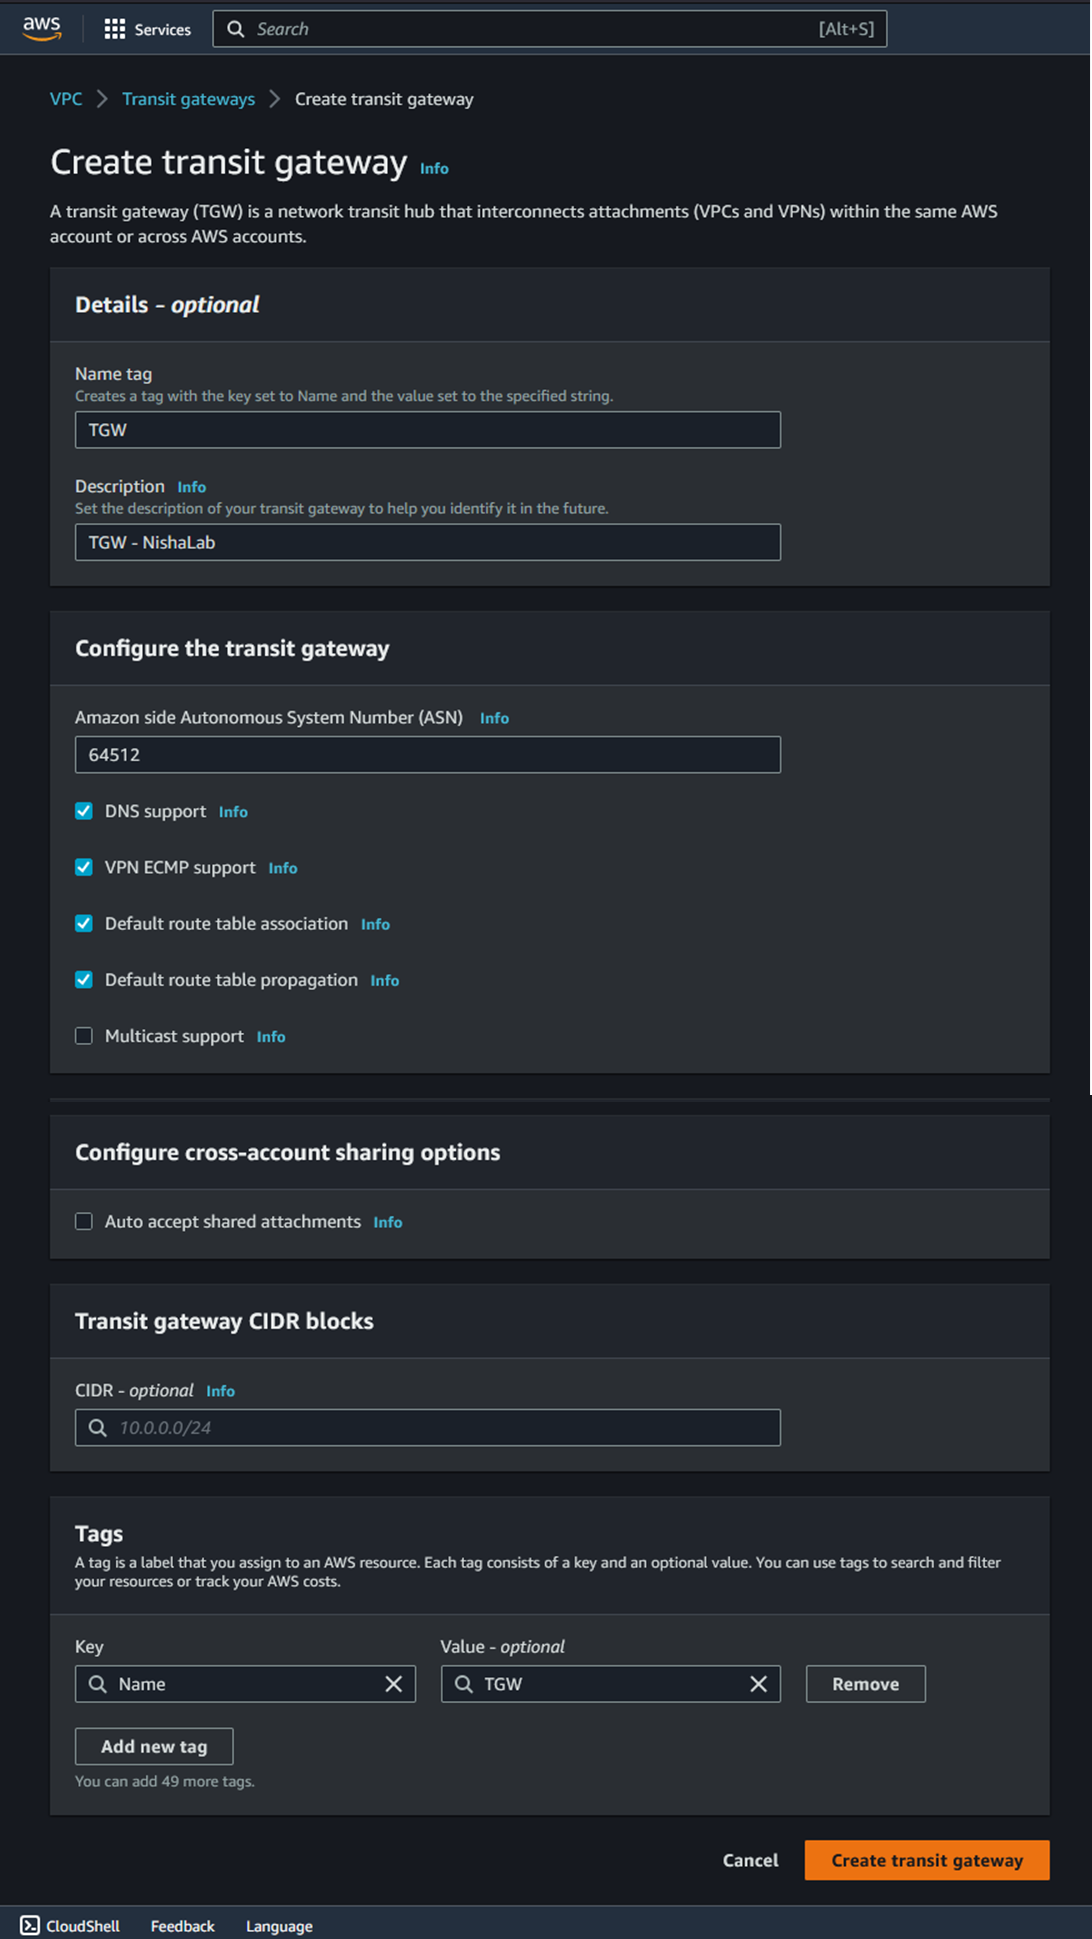Screen dimensions: 1092x1939
Task: Open the Language menu in footer
Action: tap(279, 1926)
